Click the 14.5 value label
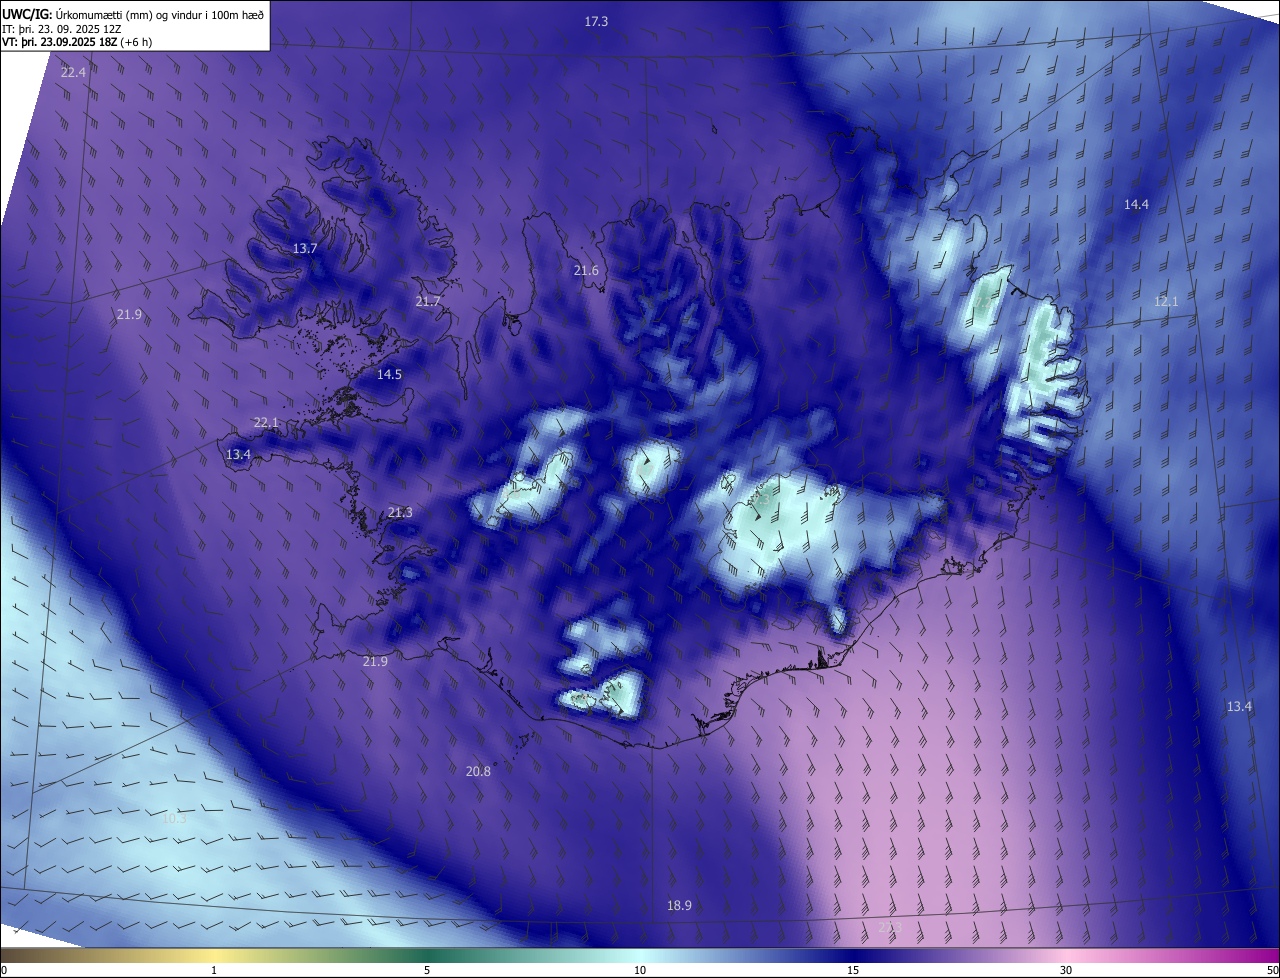Screen dimensions: 1280x978 click(x=389, y=374)
